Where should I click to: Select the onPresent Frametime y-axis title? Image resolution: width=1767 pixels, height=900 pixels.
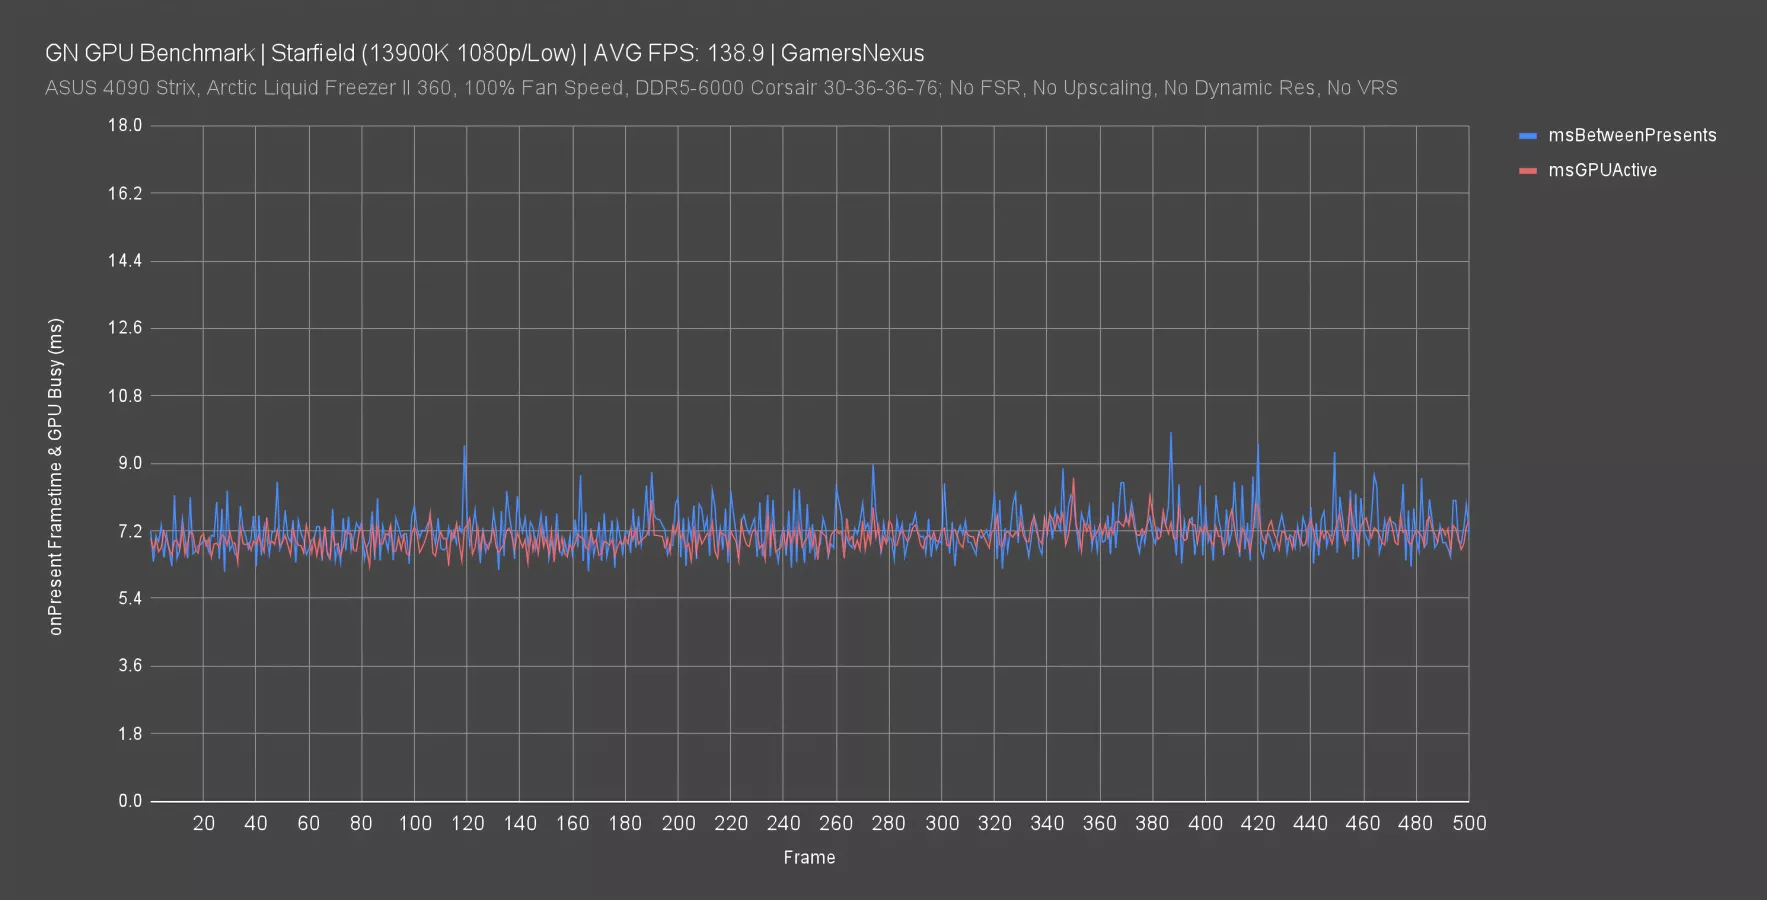click(56, 476)
